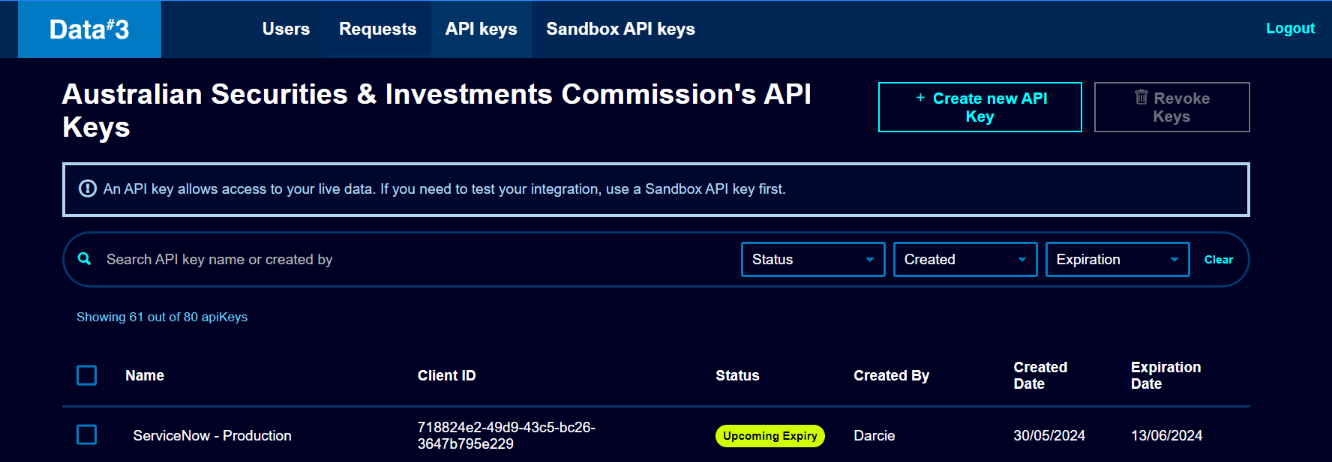
Task: Click the Logout link
Action: tap(1290, 28)
